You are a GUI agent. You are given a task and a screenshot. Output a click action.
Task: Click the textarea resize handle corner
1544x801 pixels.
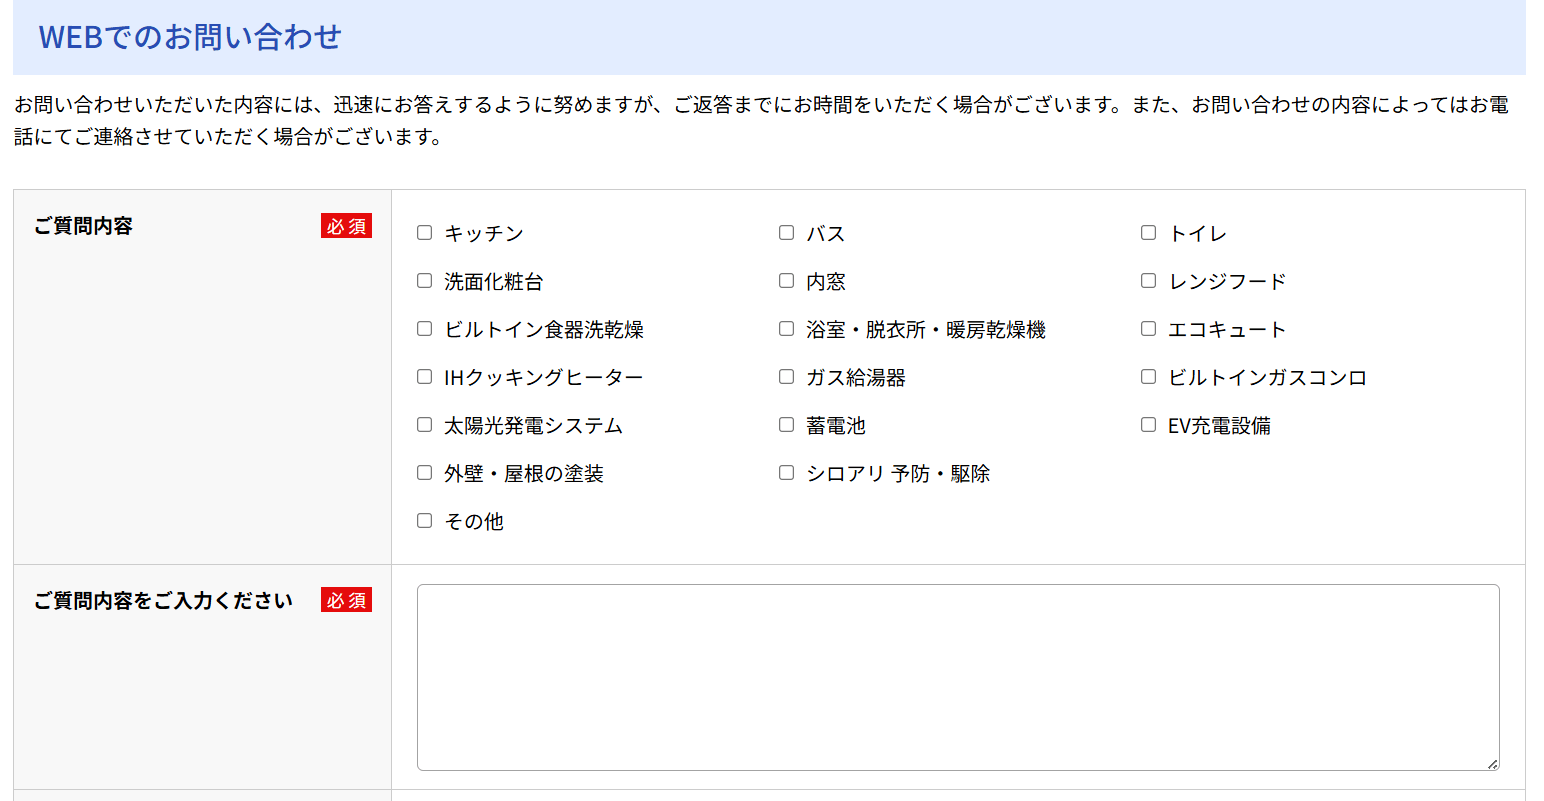pos(1492,764)
